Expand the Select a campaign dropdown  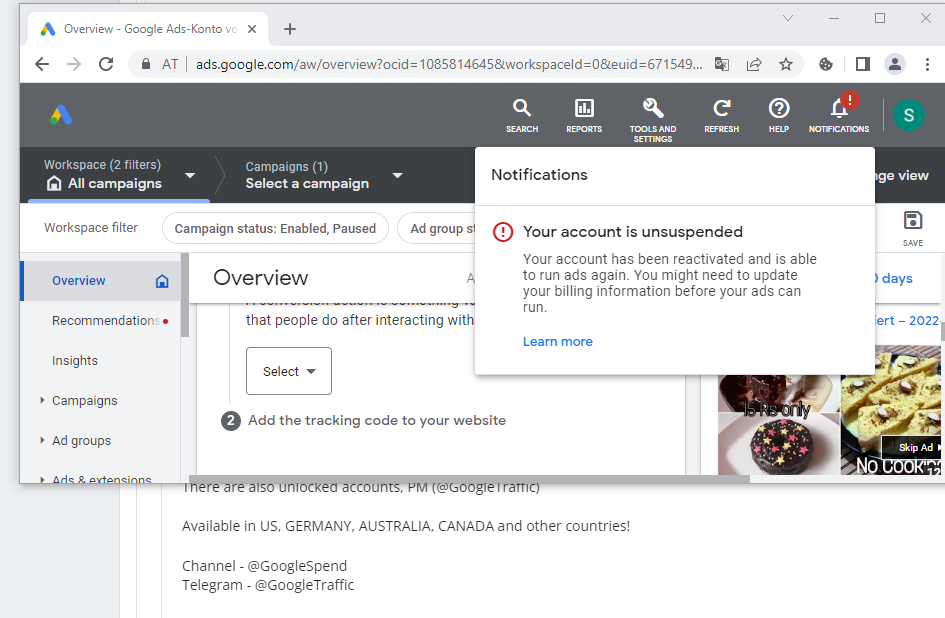397,175
